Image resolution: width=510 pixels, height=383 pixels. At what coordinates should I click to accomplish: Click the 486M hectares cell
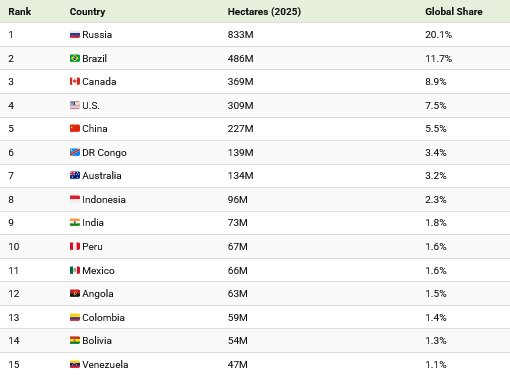tap(241, 58)
